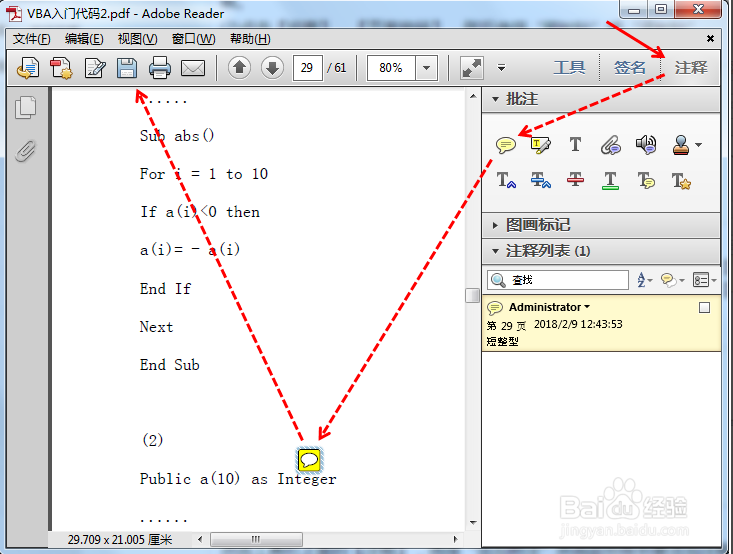Click the vertical scrollbar up arrow
Viewport: 733px width, 554px height.
(x=473, y=96)
